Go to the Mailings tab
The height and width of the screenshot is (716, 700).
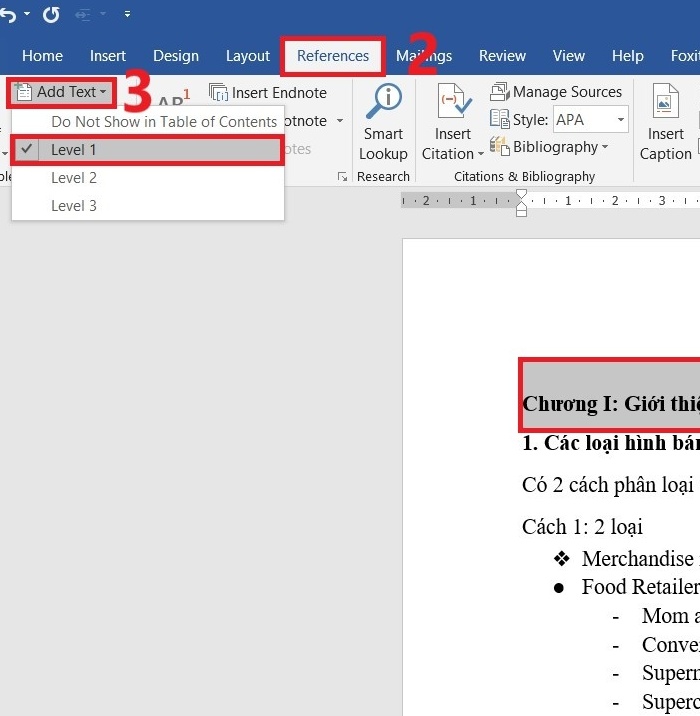(x=424, y=56)
